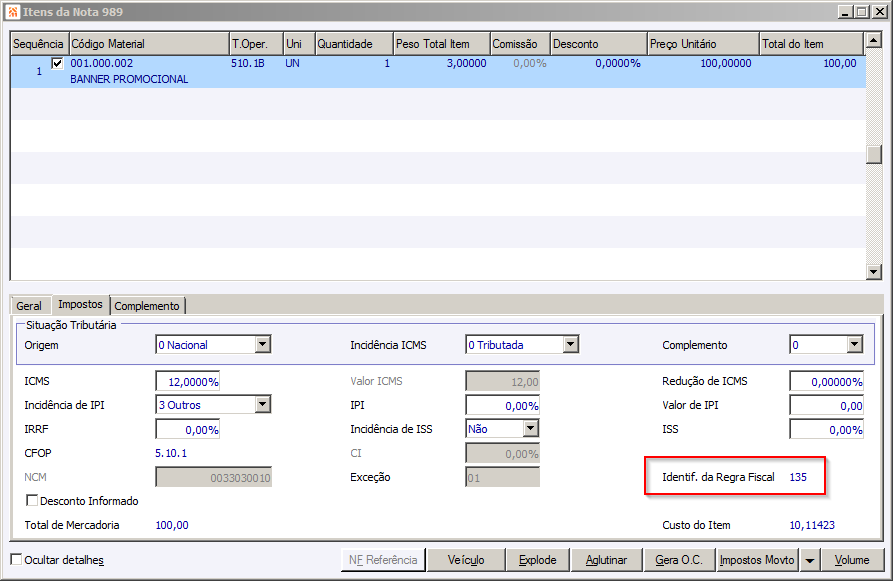This screenshot has width=893, height=581.
Task: Click the CI percentage field
Action: [x=502, y=453]
